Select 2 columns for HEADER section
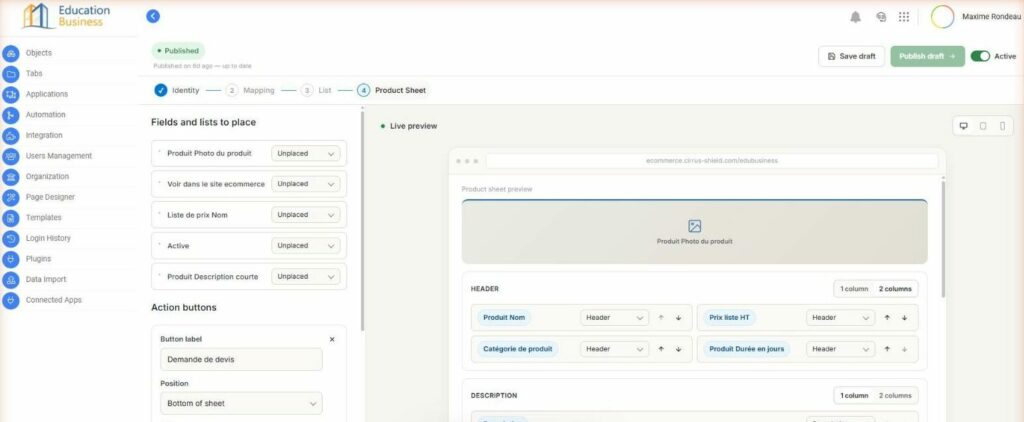 (x=895, y=289)
